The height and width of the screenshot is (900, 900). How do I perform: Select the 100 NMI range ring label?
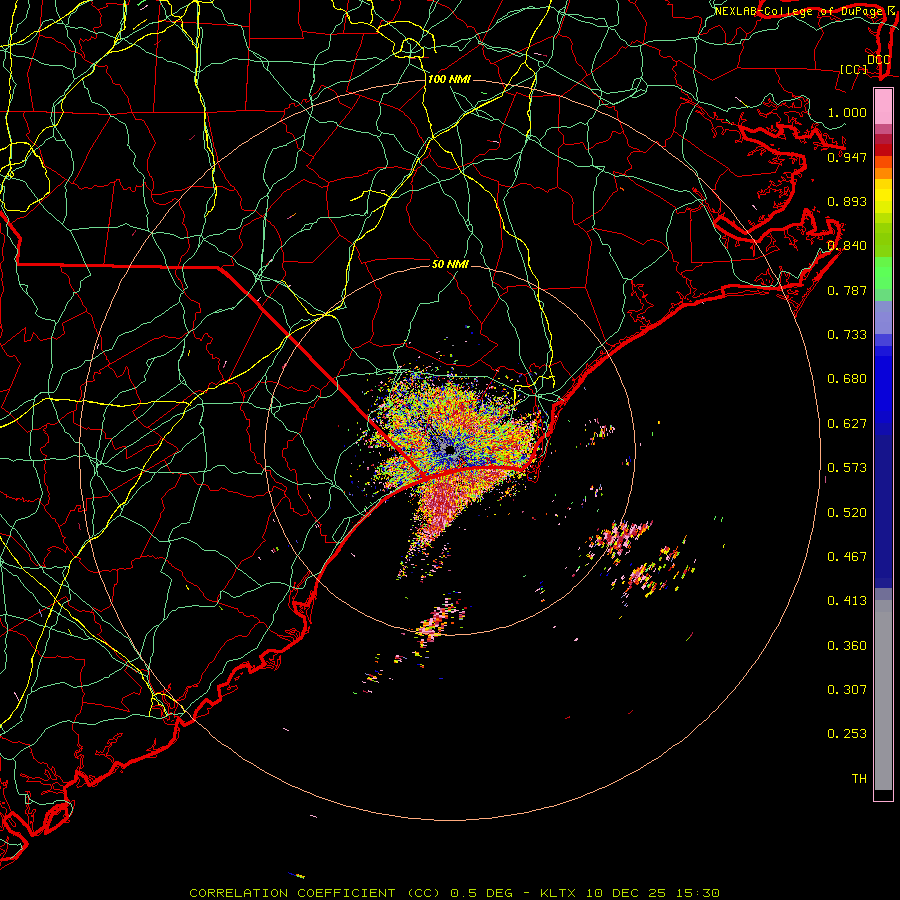coord(449,79)
